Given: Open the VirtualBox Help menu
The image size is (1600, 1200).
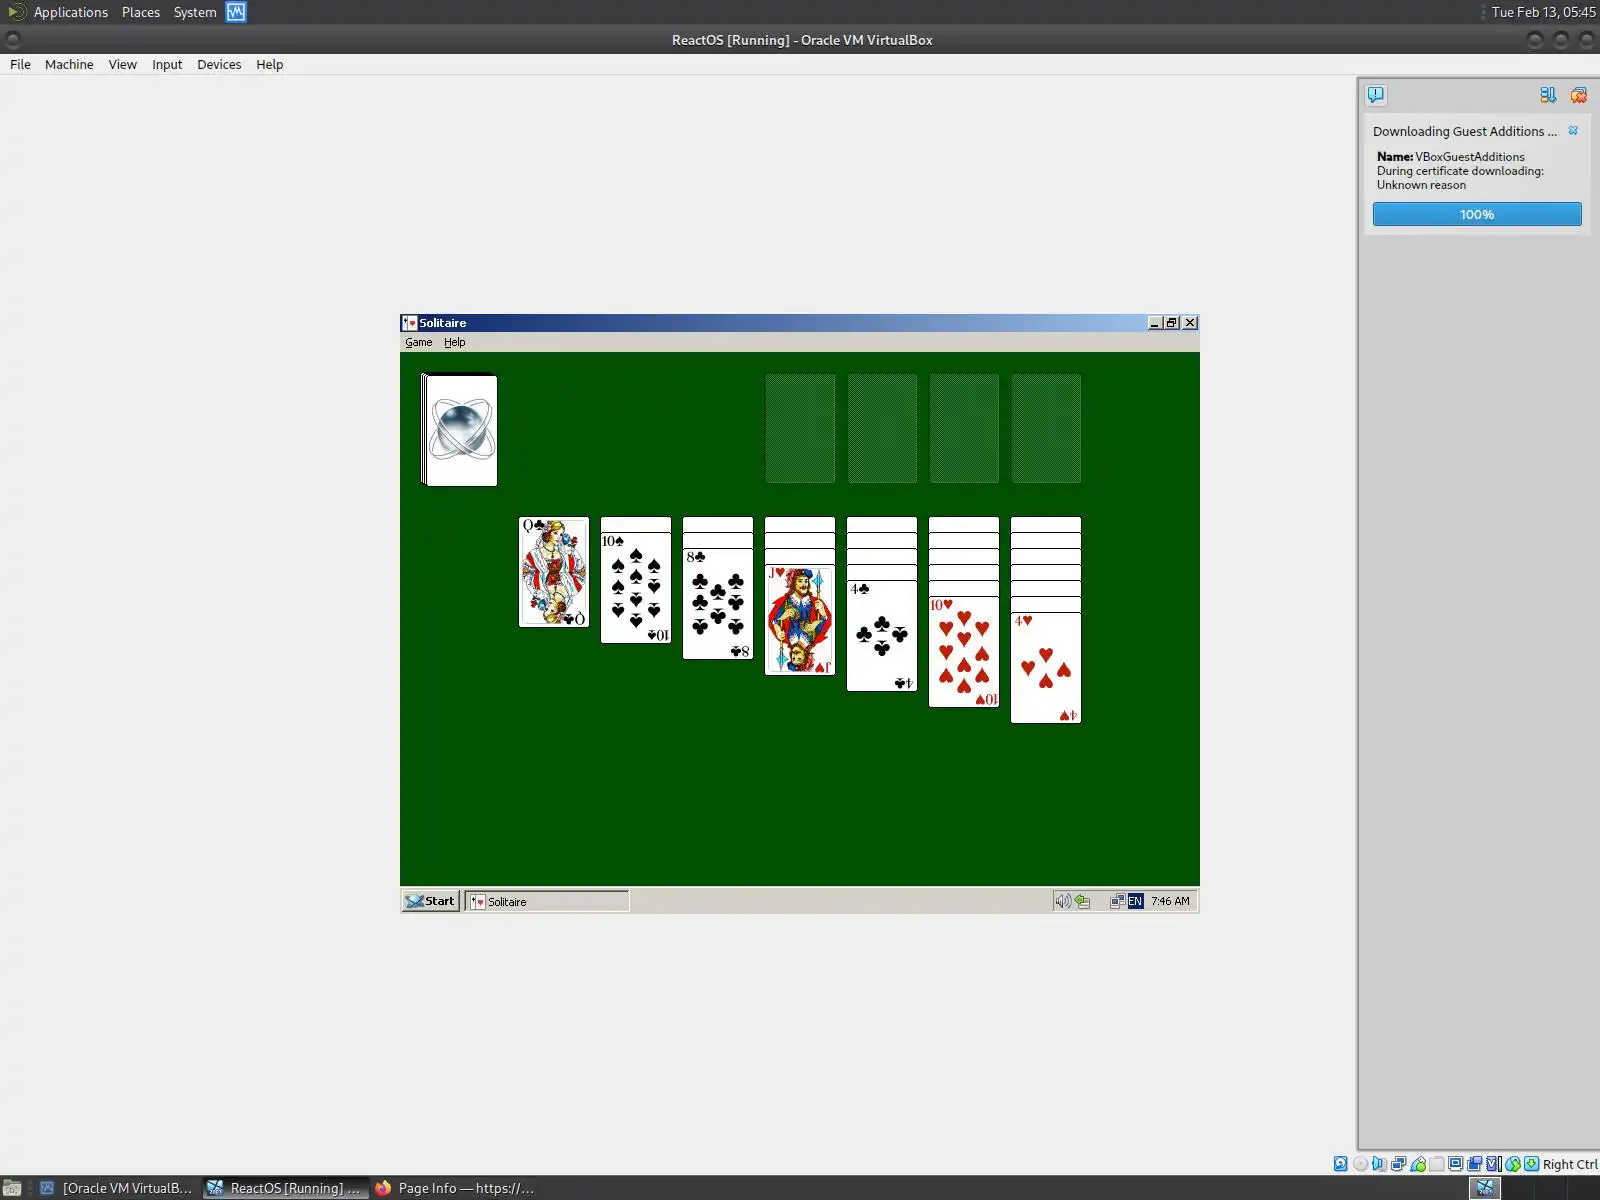Looking at the screenshot, I should [x=270, y=64].
